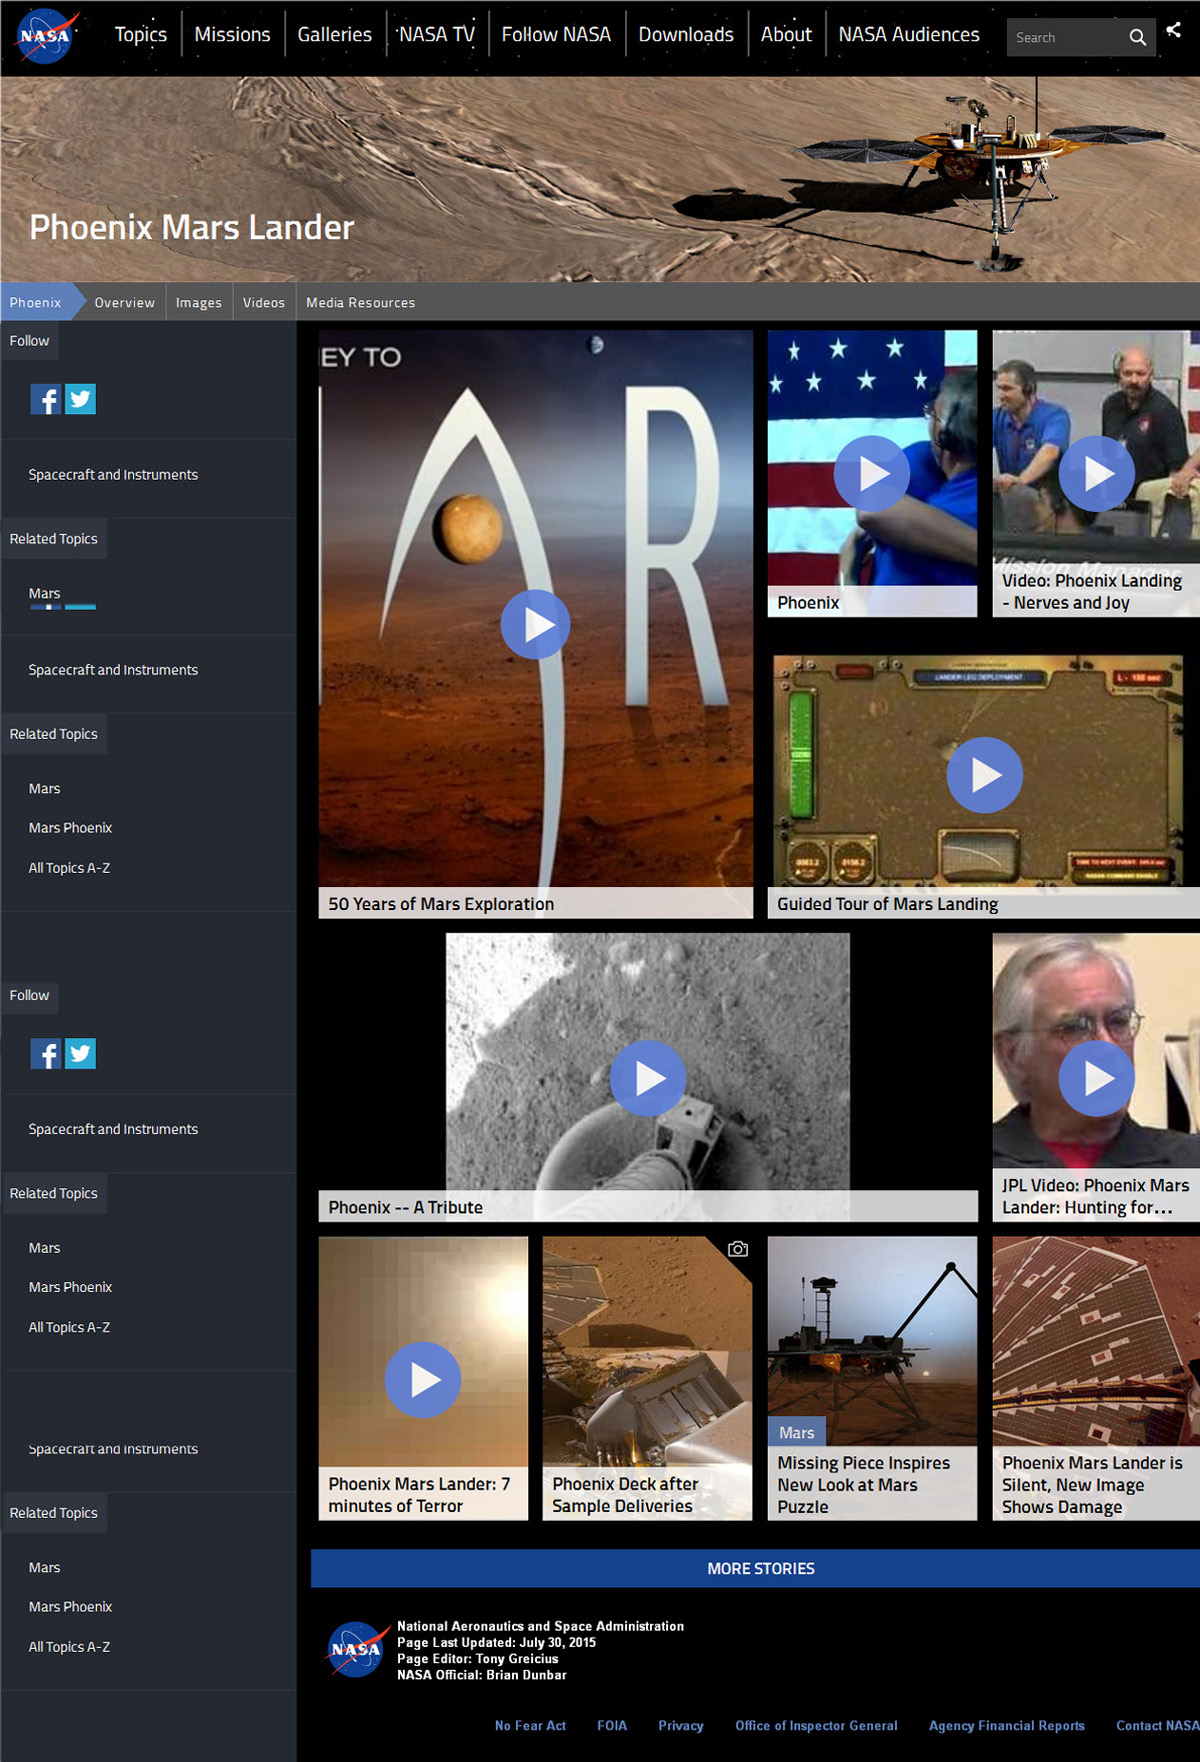Play the Phoenix Landing Nerves and Joy video
1200x1762 pixels.
tap(1097, 474)
